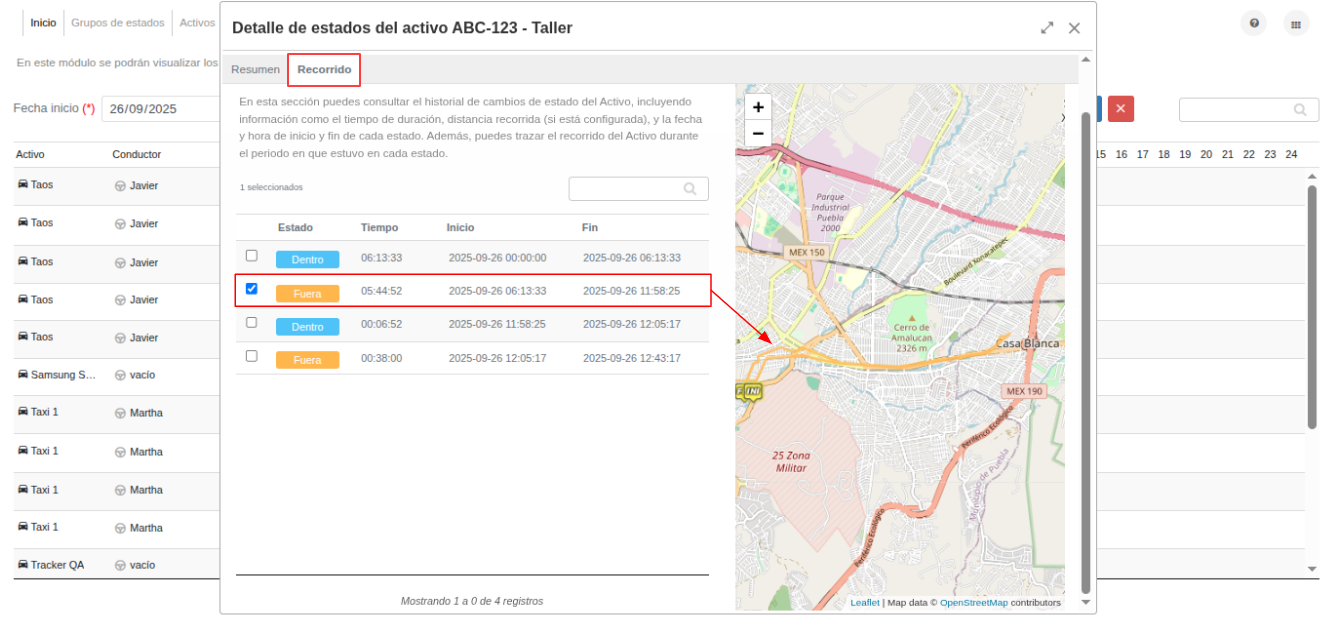The image size is (1328, 623).
Task: Click the red X clear button
Action: [x=1121, y=109]
